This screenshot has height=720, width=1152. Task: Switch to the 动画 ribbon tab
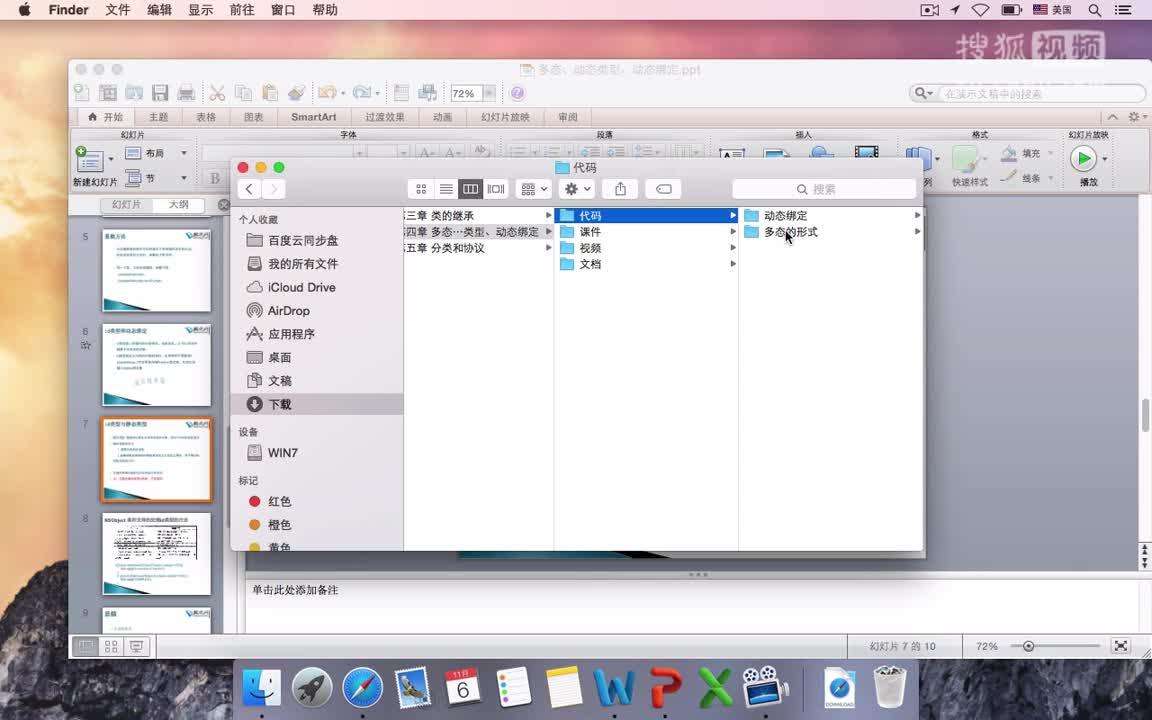[x=441, y=116]
